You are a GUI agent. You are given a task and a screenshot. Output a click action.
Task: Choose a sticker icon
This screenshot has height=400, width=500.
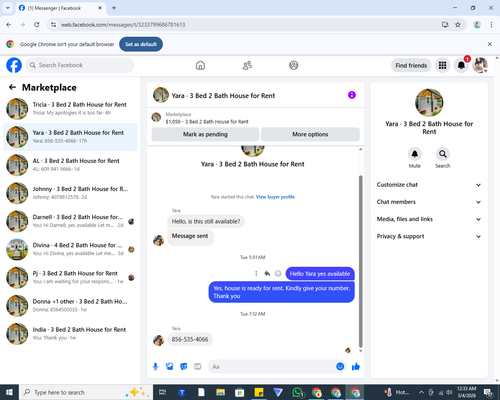(x=184, y=367)
